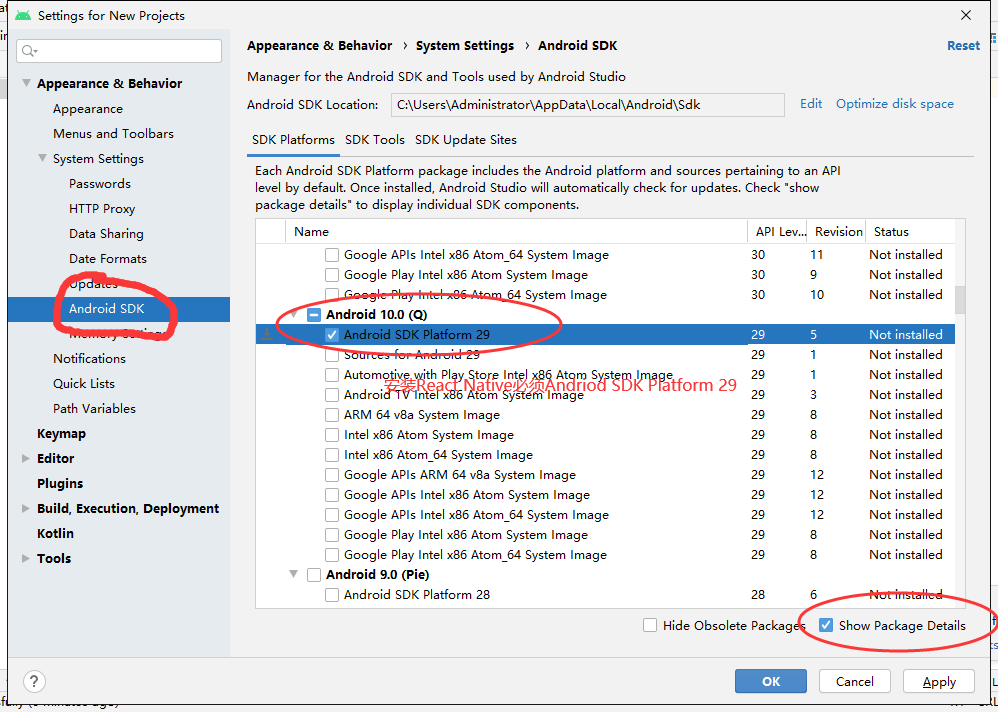Check Sources for Android 29
This screenshot has height=712, width=998.
point(332,354)
